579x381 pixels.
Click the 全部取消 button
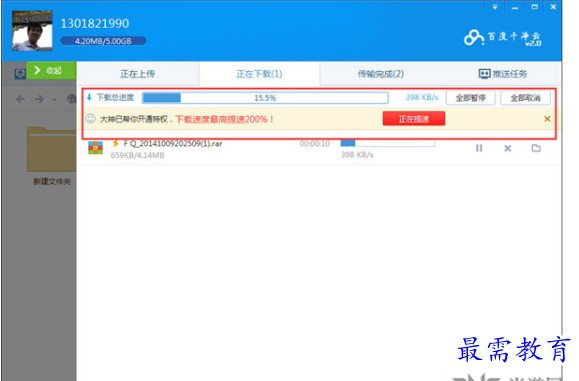(525, 98)
